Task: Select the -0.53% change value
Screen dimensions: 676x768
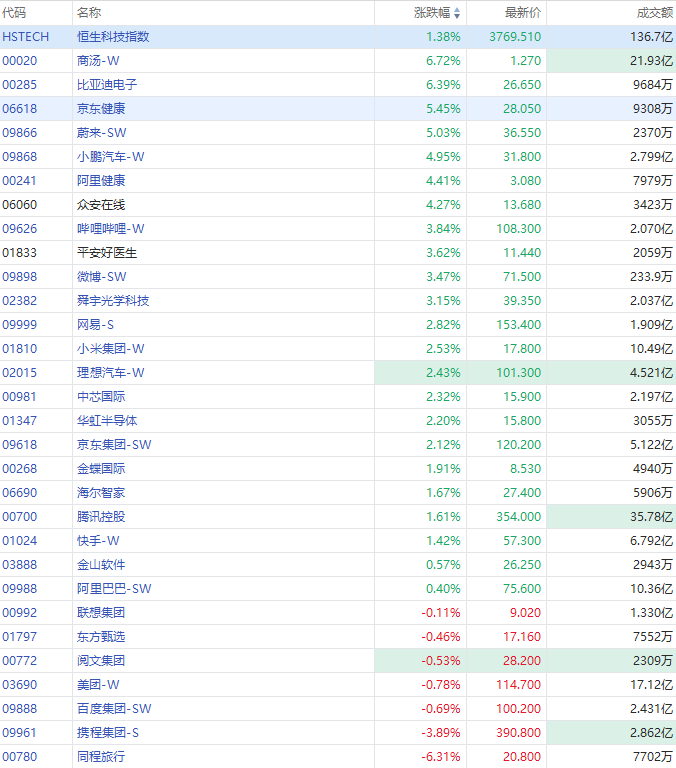Action: coord(441,661)
